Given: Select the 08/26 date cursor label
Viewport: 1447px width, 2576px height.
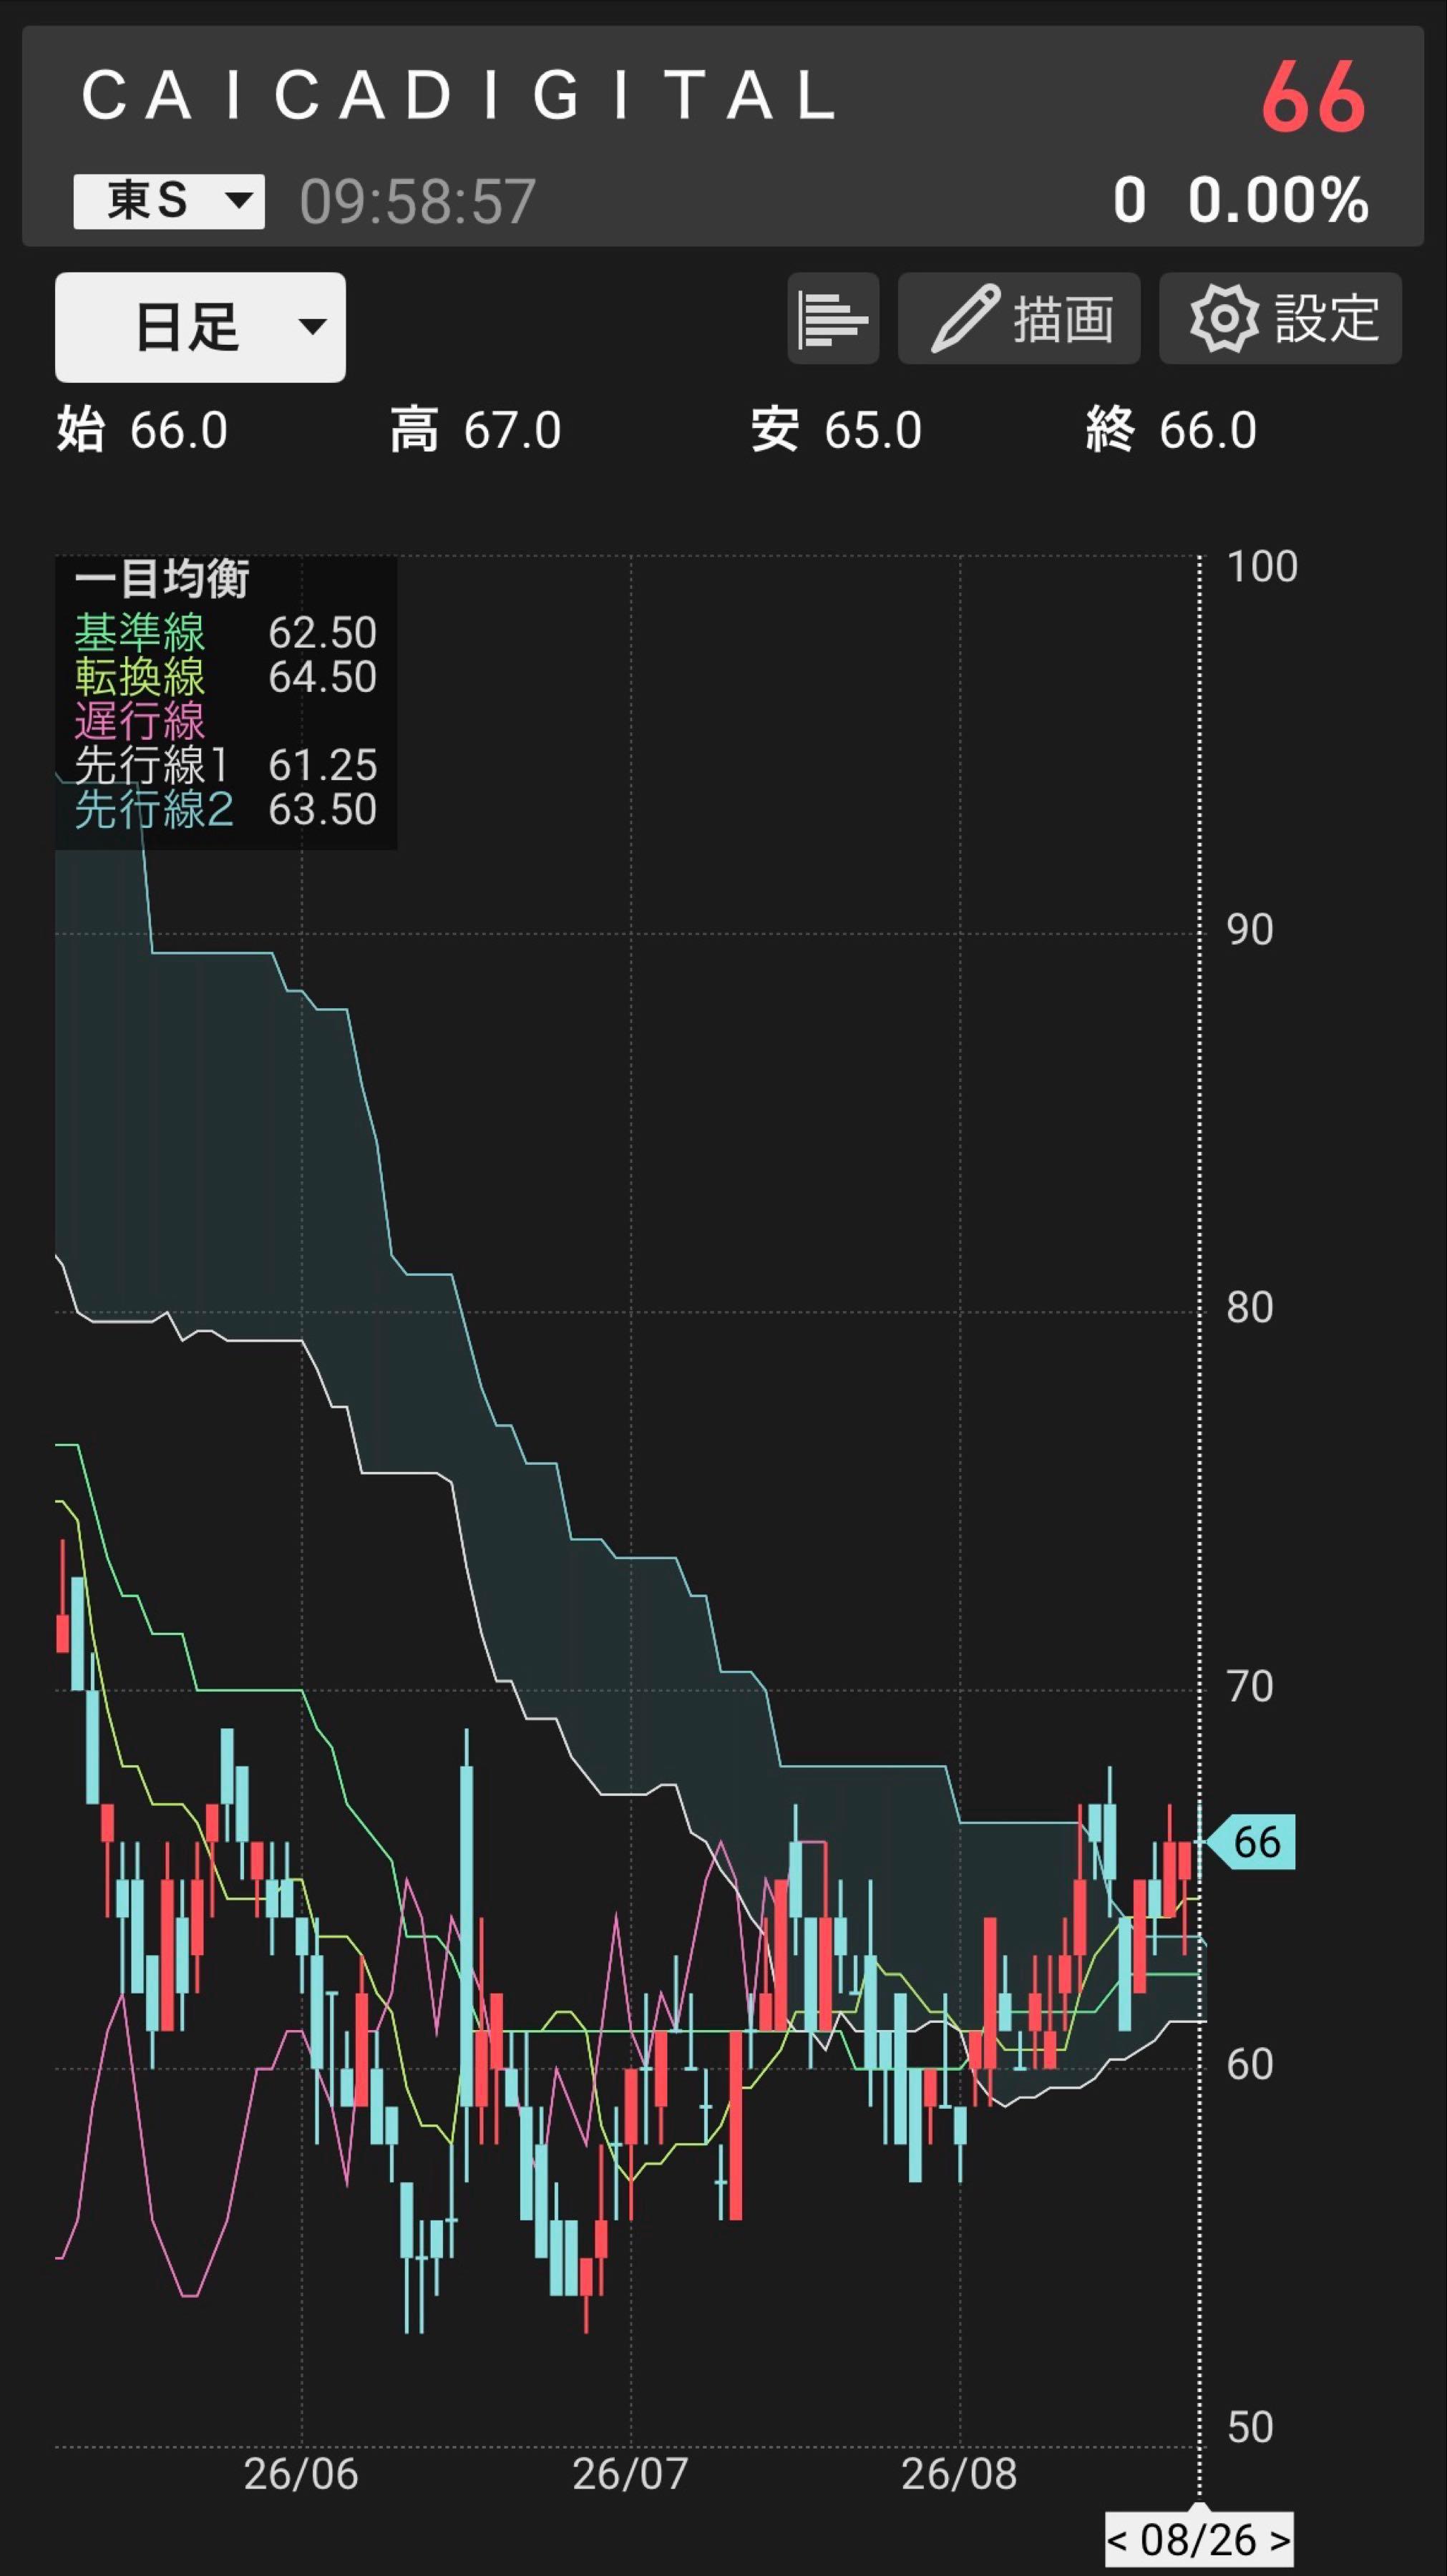Looking at the screenshot, I should tap(1198, 2539).
